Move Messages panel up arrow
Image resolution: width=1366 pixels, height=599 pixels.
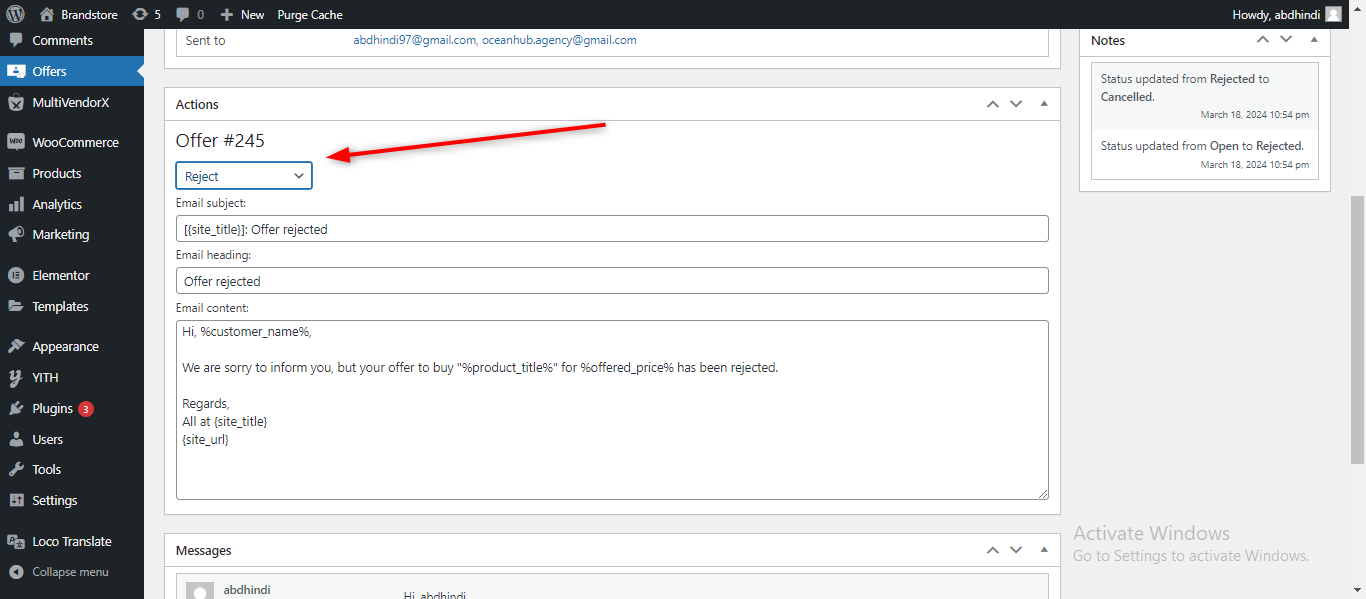[992, 550]
